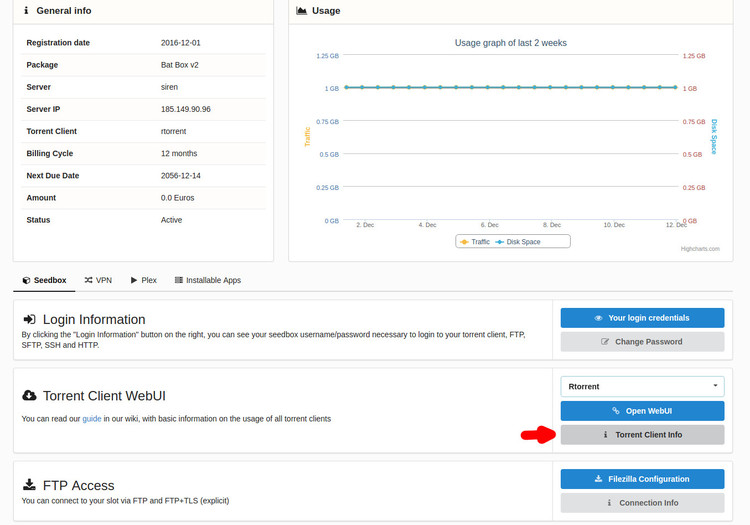Click the link icon on Open WebUI
Image resolution: width=750 pixels, height=525 pixels.
point(616,411)
